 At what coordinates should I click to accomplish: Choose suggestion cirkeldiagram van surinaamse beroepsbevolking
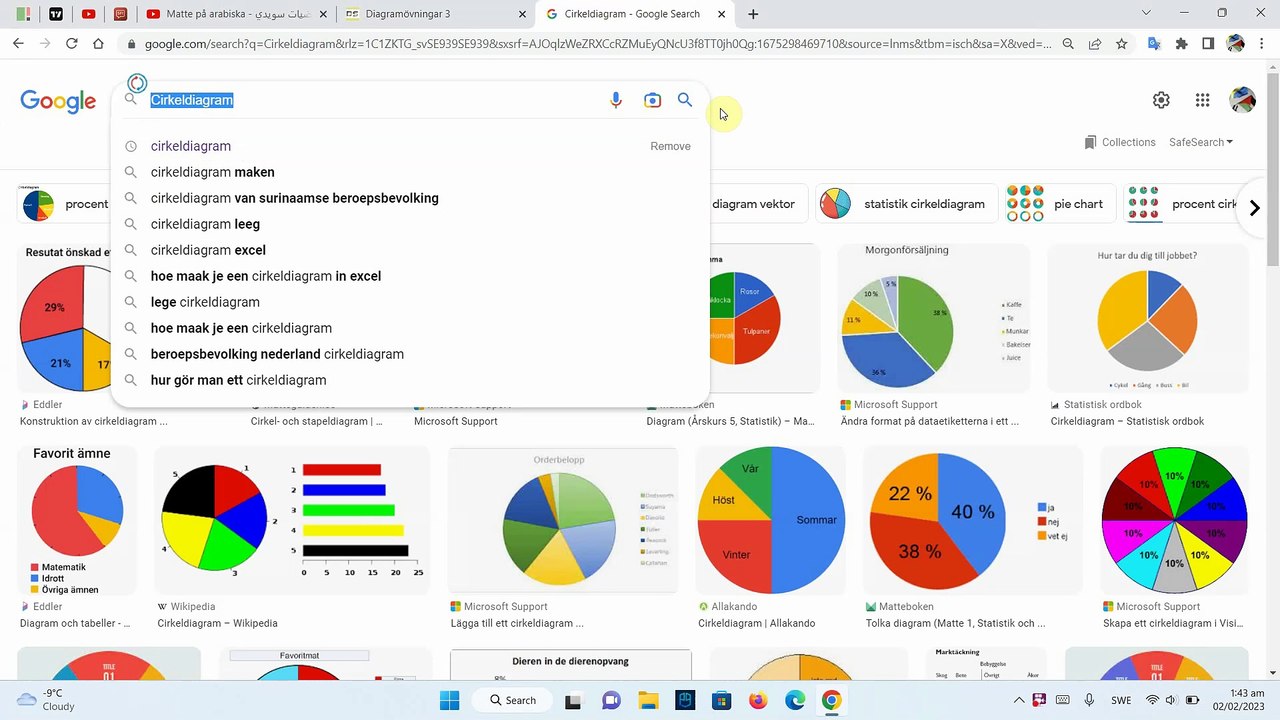[410, 198]
